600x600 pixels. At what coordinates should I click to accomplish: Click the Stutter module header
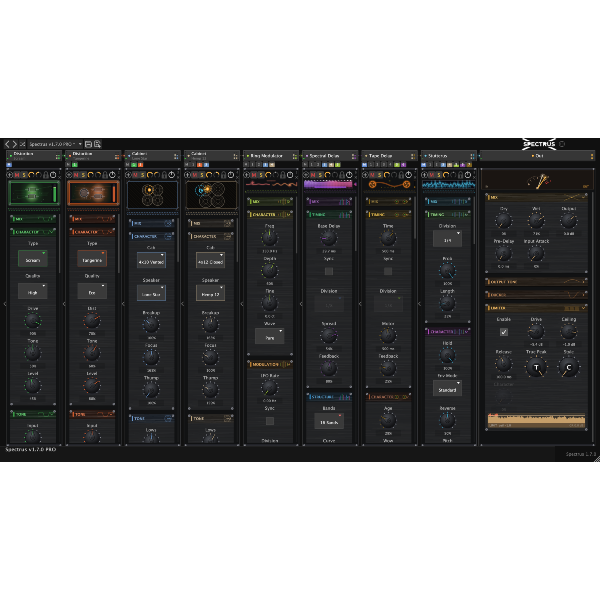tap(448, 156)
